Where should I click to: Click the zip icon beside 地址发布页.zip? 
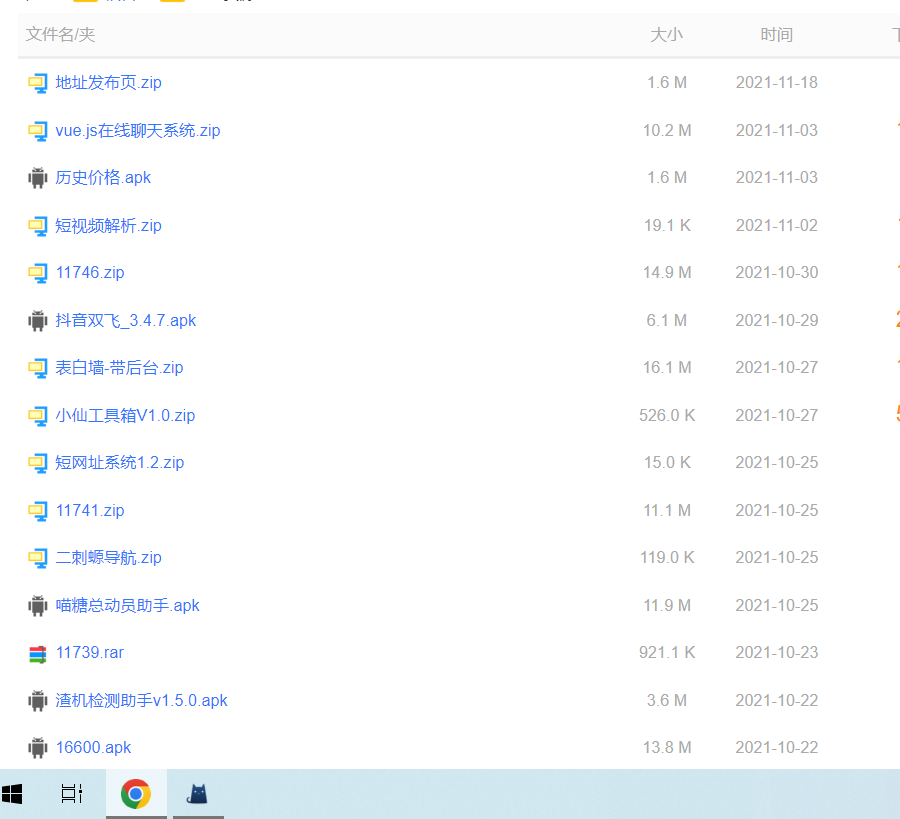coord(37,83)
